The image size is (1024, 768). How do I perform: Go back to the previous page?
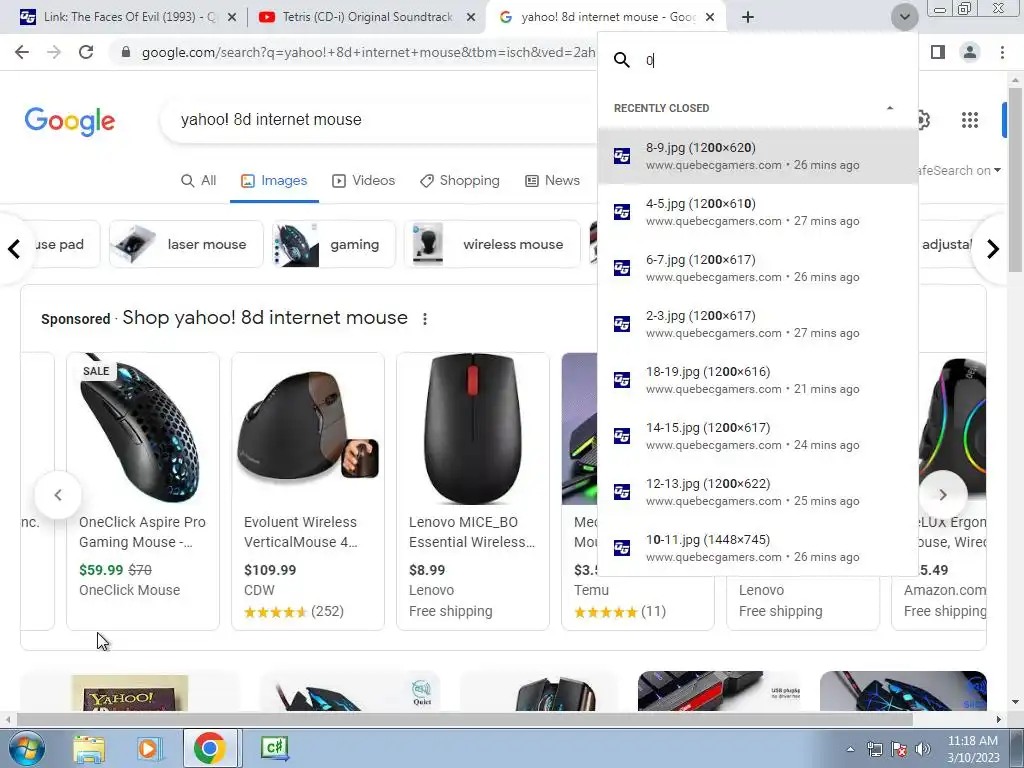[x=22, y=52]
